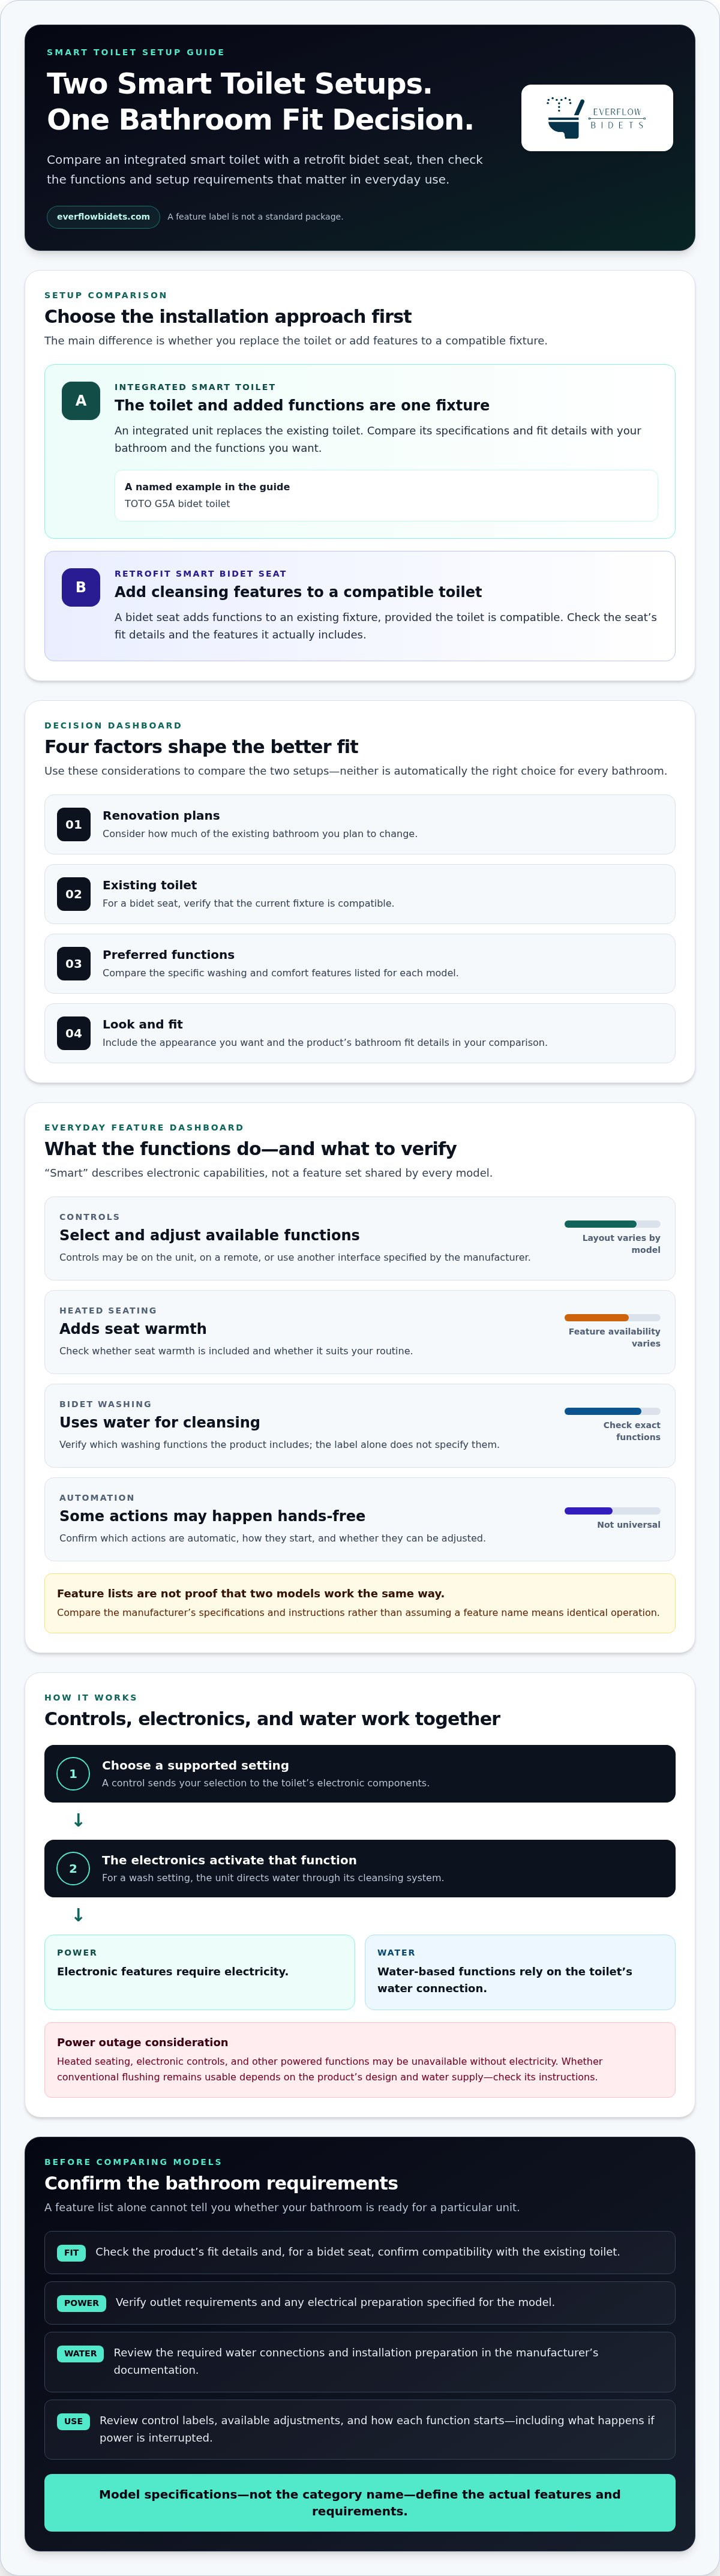Select the POWER requirement tag
This screenshot has width=720, height=2576.
81,2303
